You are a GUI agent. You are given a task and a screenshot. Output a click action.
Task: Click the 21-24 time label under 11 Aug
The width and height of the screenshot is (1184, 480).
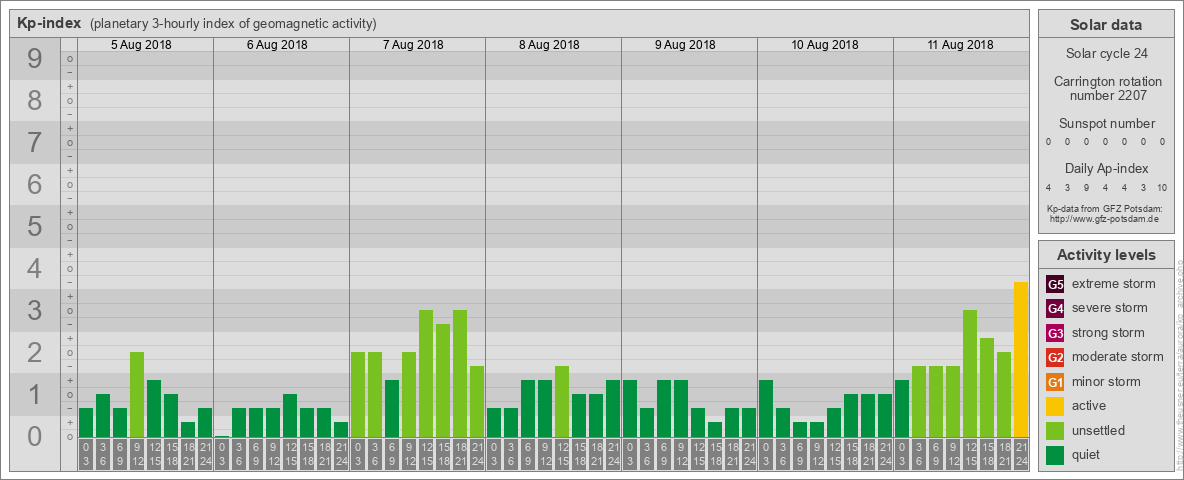[1021, 455]
